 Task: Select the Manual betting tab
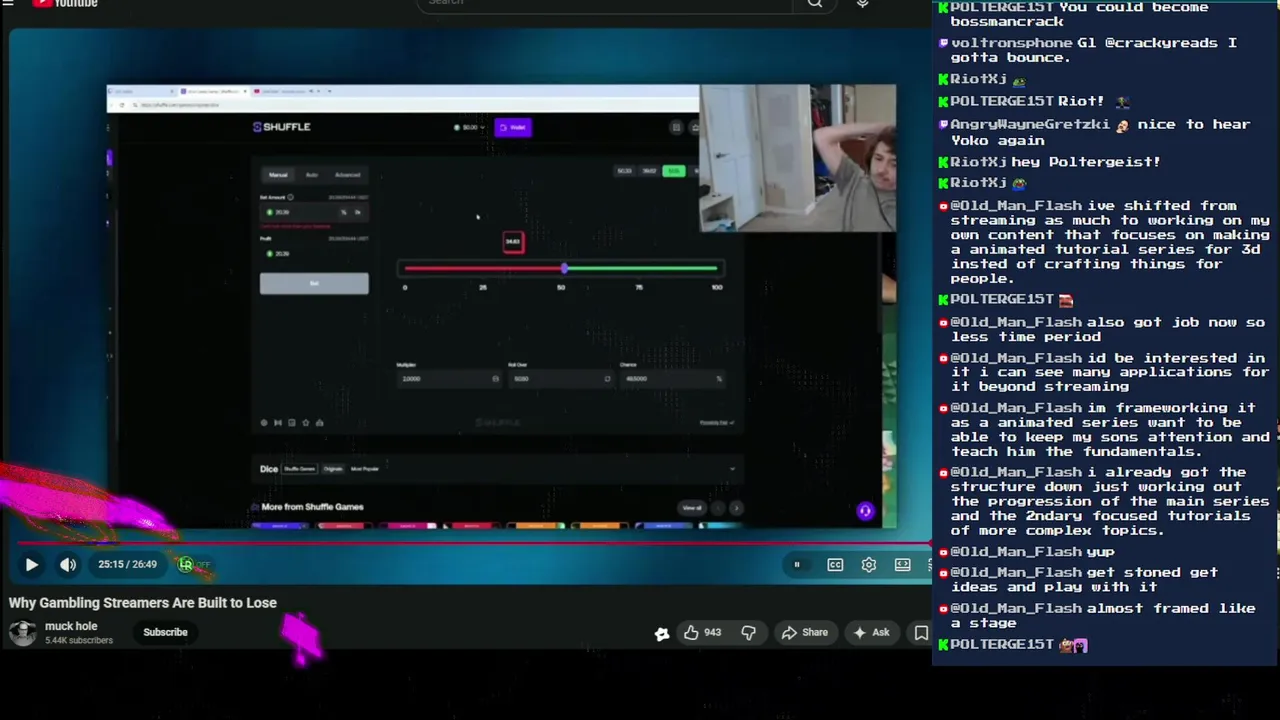coord(278,175)
